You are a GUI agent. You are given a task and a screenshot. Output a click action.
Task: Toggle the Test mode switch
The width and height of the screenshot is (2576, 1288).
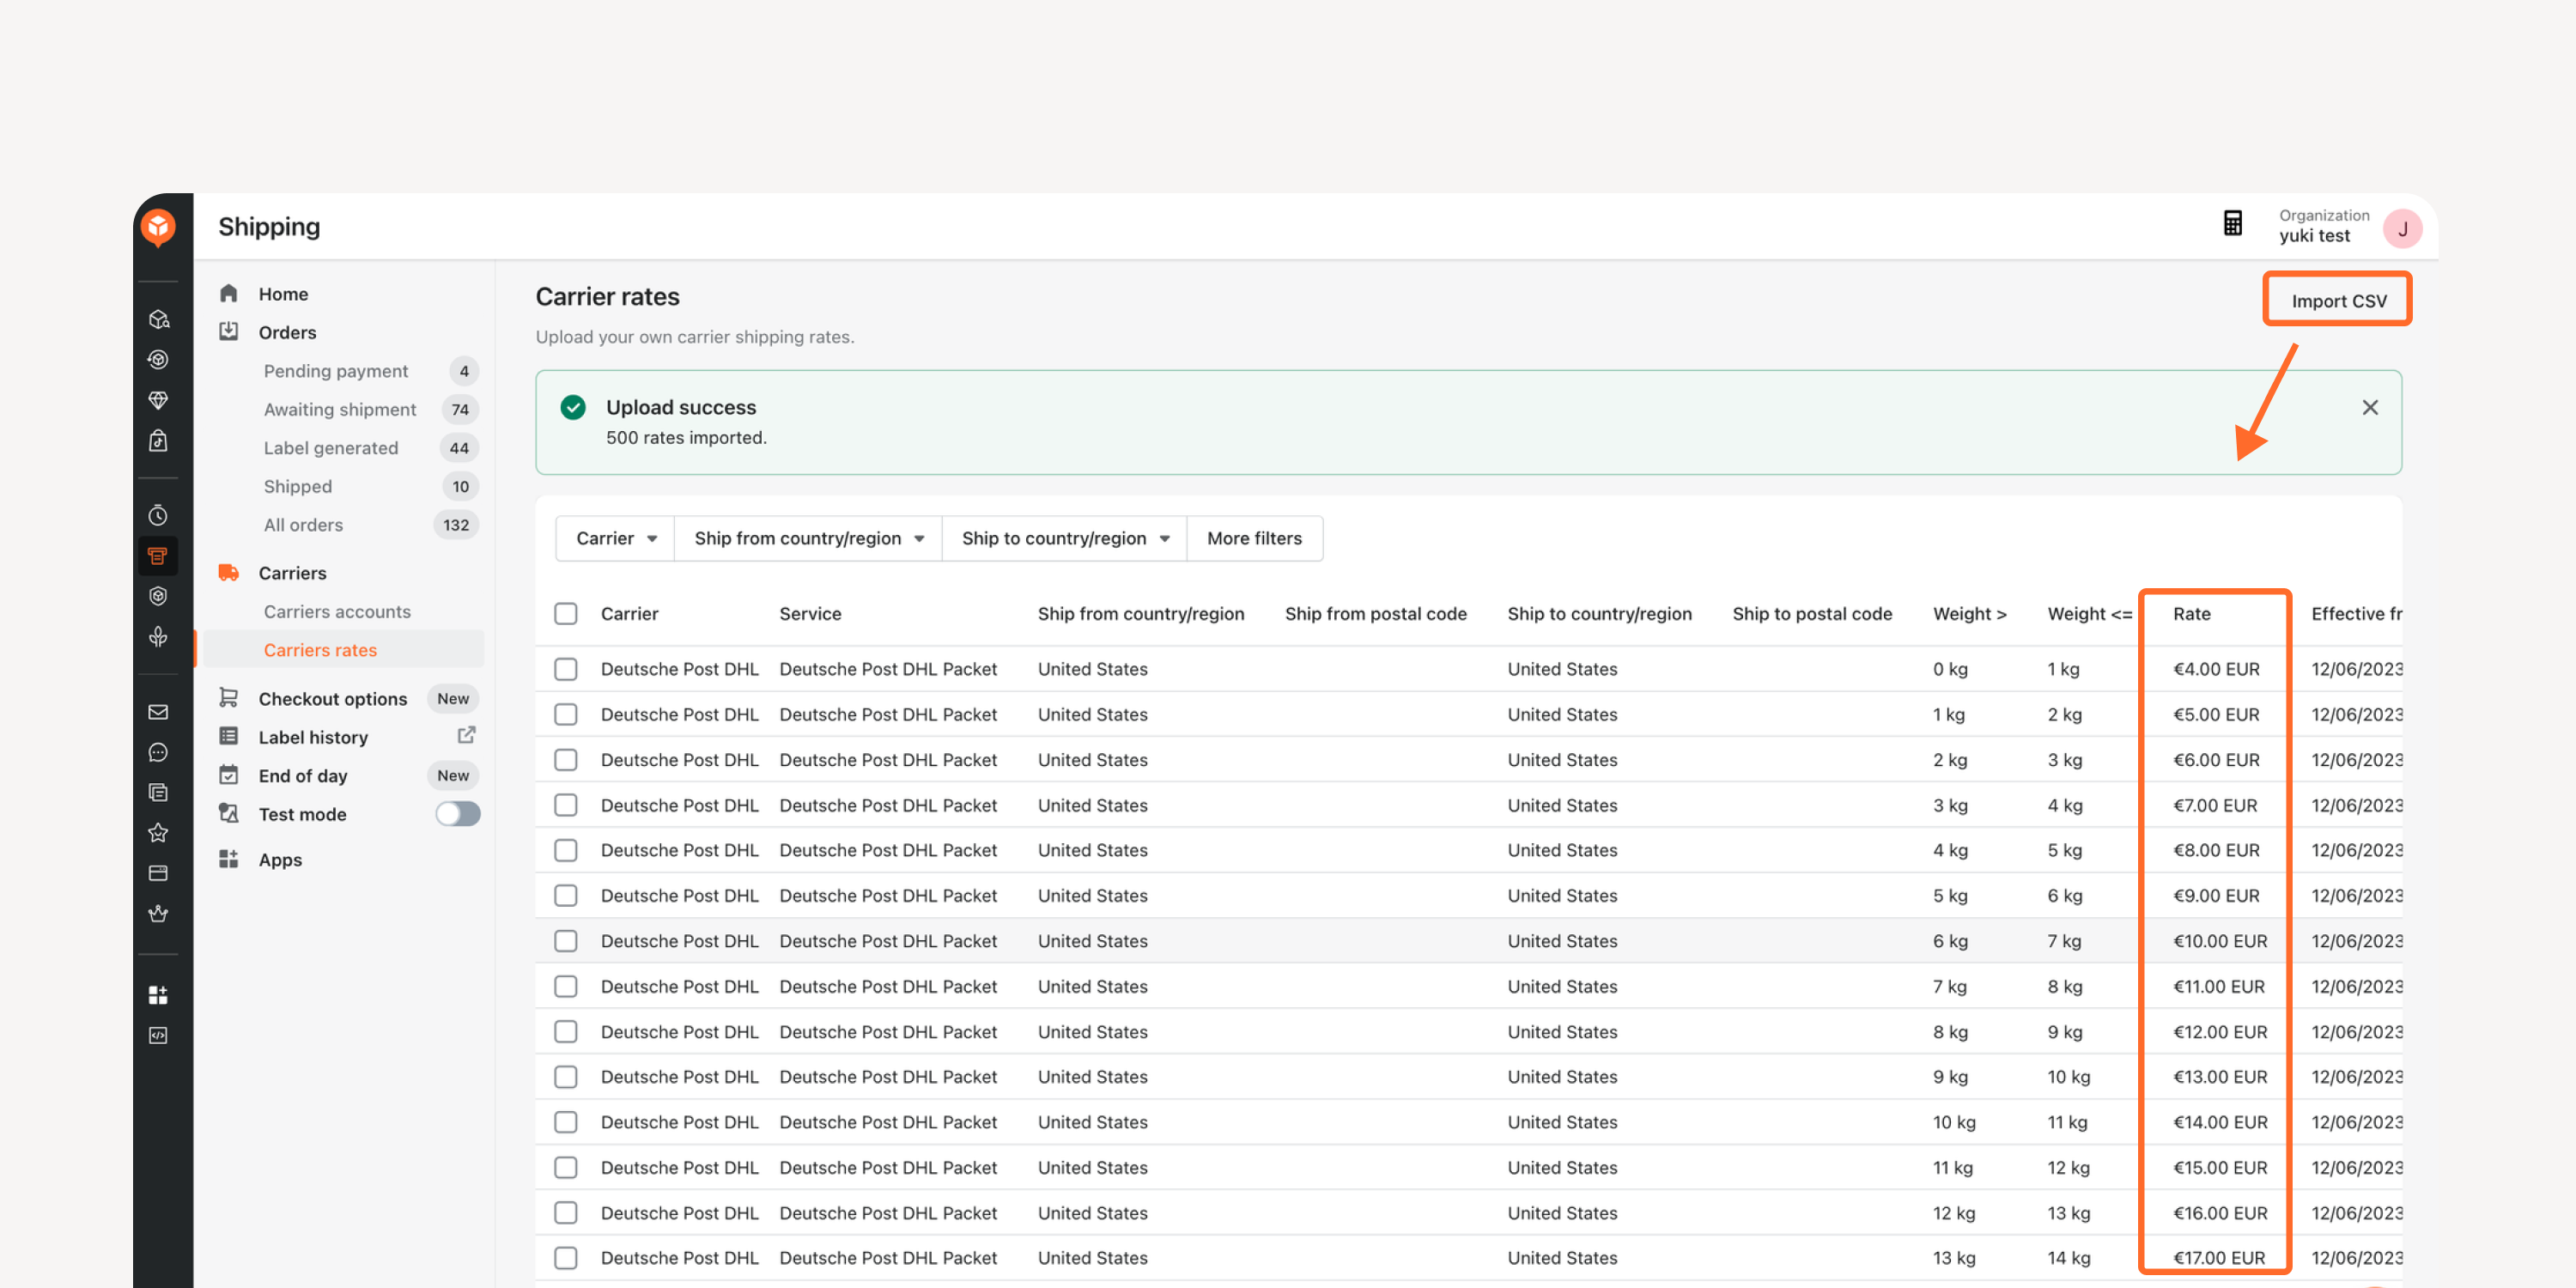coord(458,814)
